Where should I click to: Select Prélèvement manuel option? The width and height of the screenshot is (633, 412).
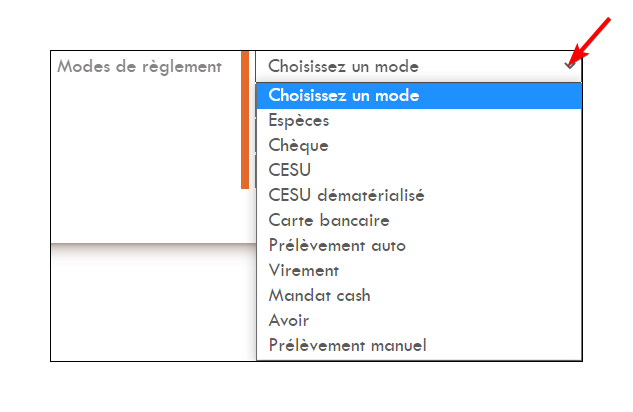pyautogui.click(x=419, y=346)
